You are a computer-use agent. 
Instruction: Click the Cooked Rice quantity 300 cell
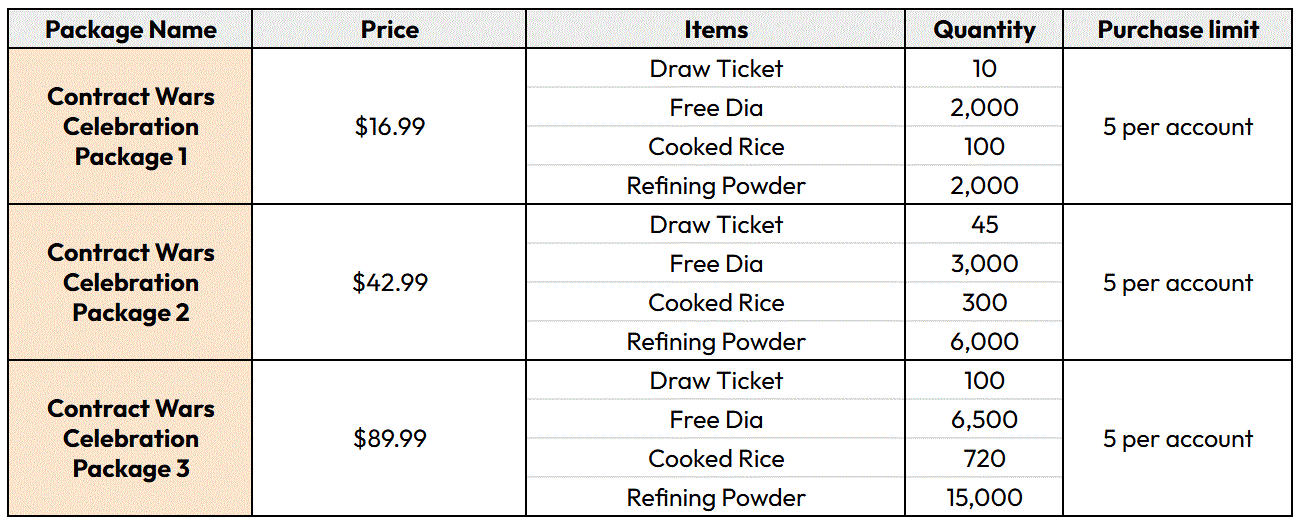[x=984, y=303]
